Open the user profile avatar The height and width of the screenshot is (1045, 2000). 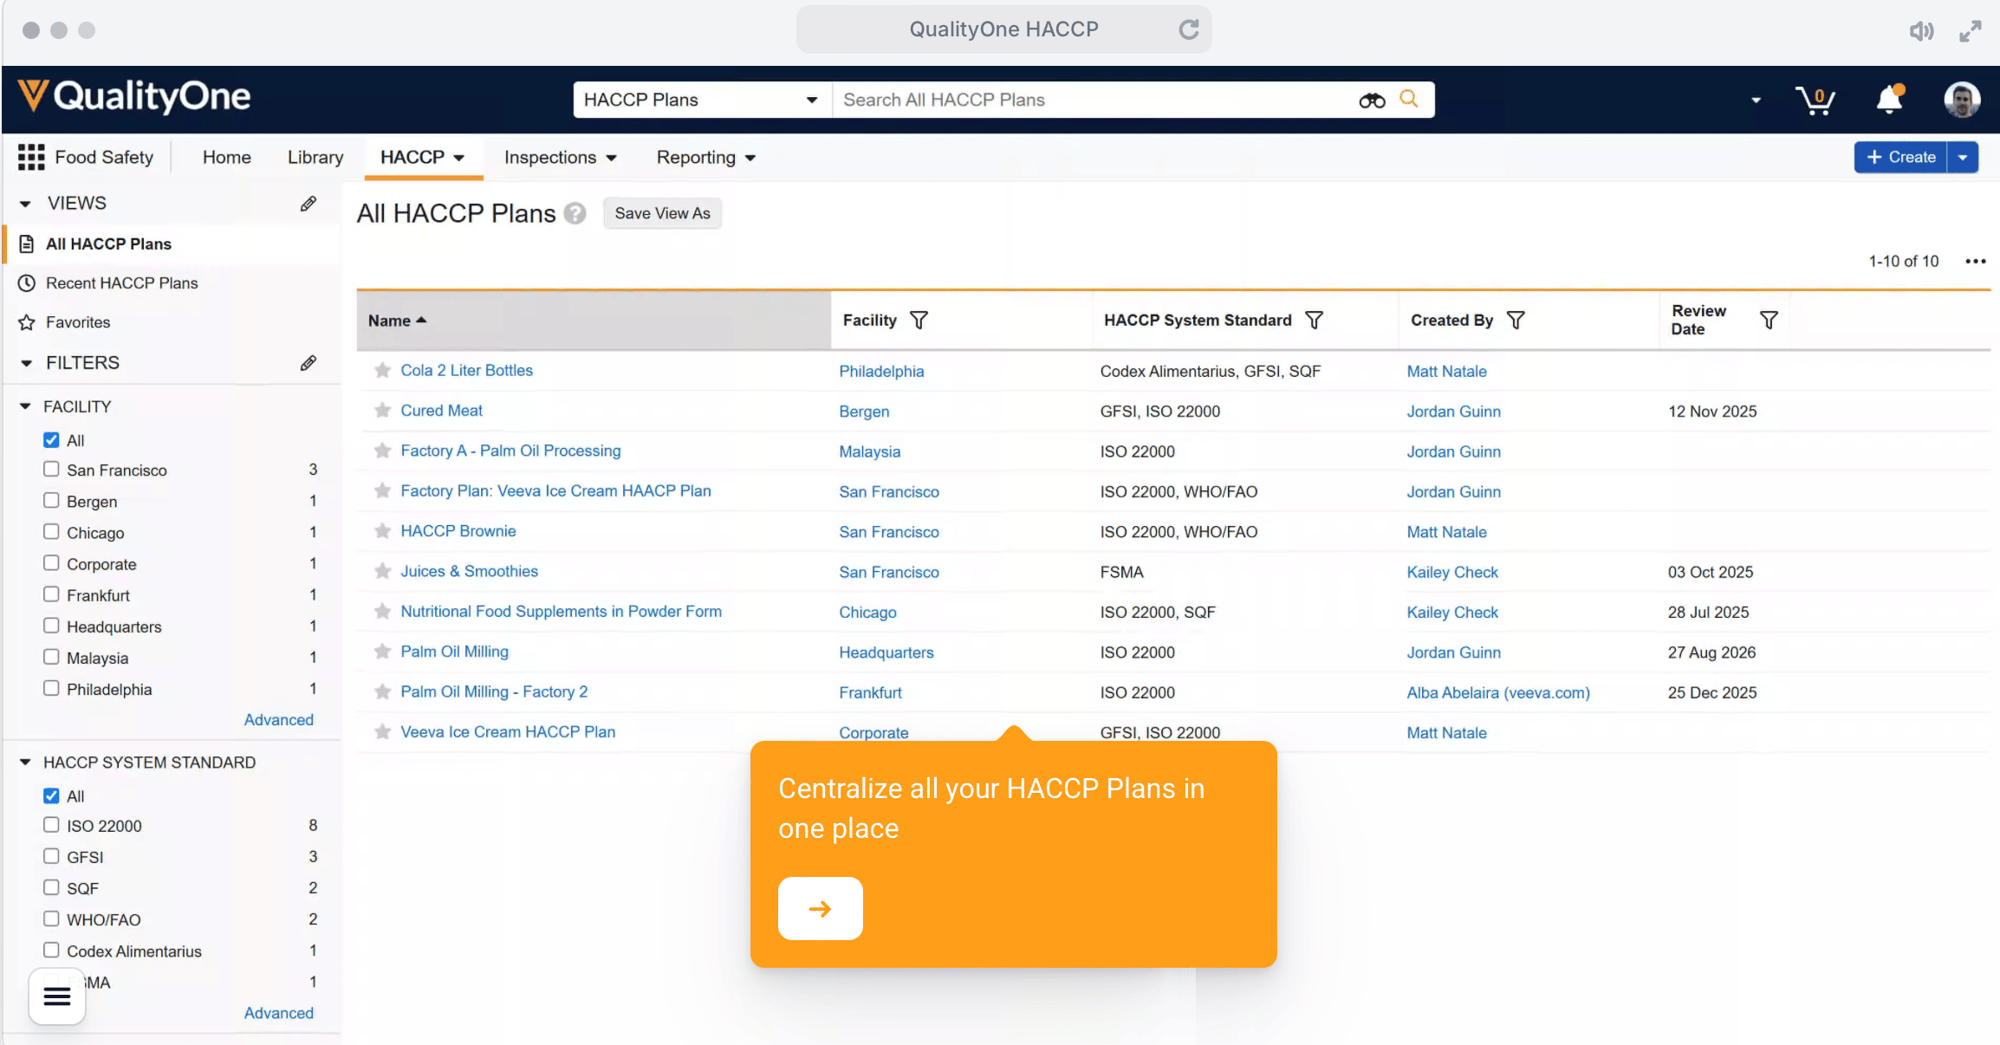[x=1962, y=99]
